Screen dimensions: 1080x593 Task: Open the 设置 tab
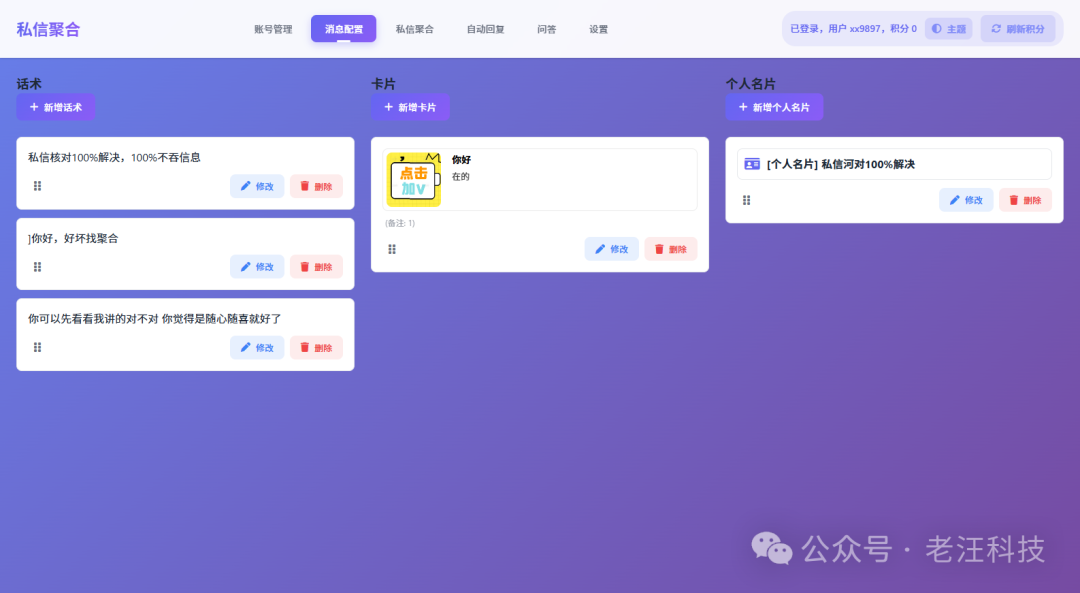click(599, 29)
